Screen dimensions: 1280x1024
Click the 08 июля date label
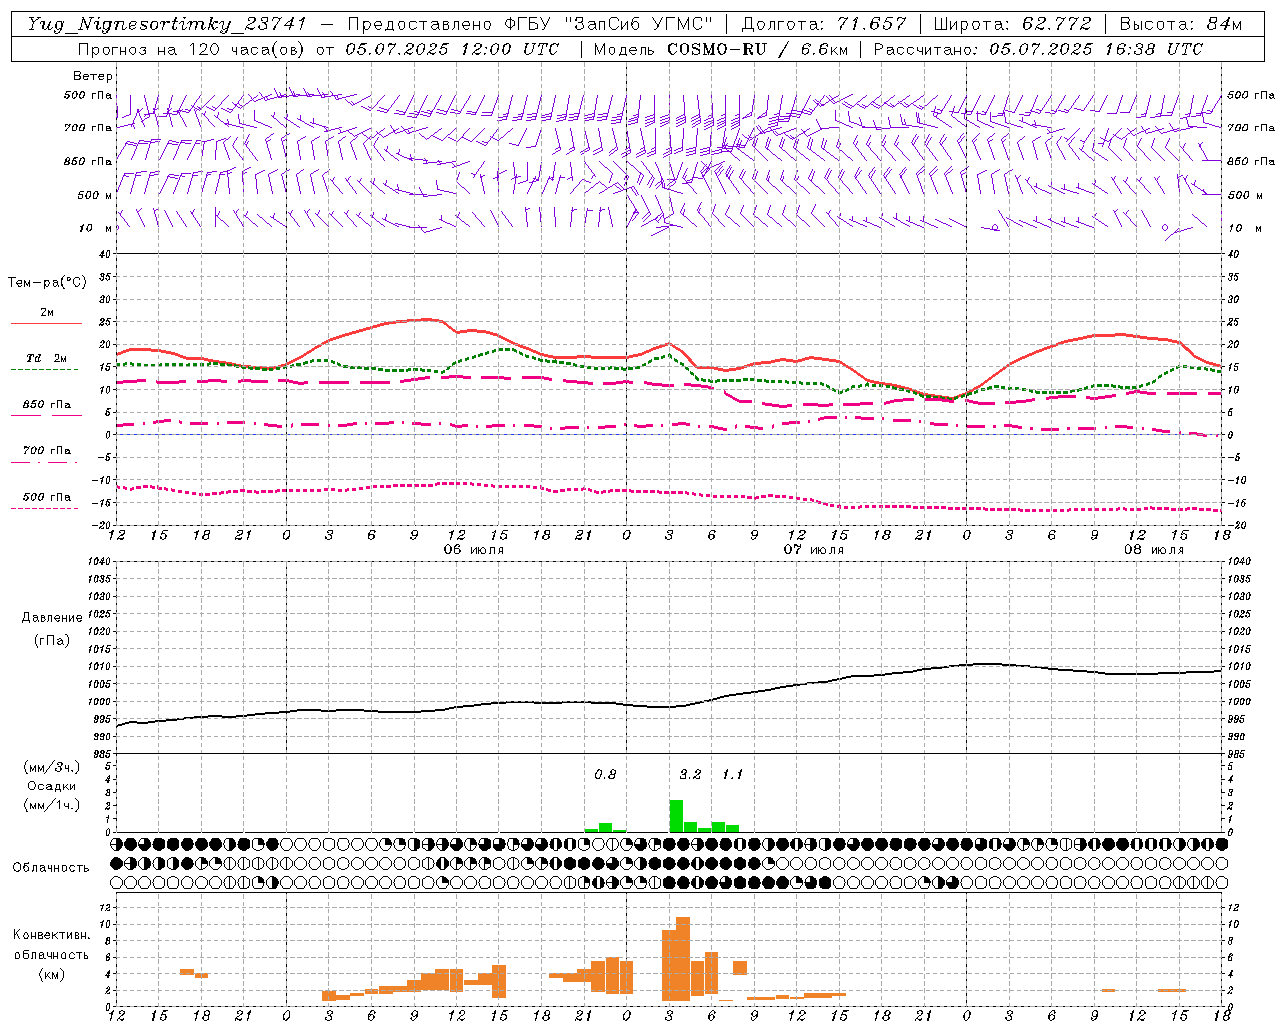point(1154,550)
